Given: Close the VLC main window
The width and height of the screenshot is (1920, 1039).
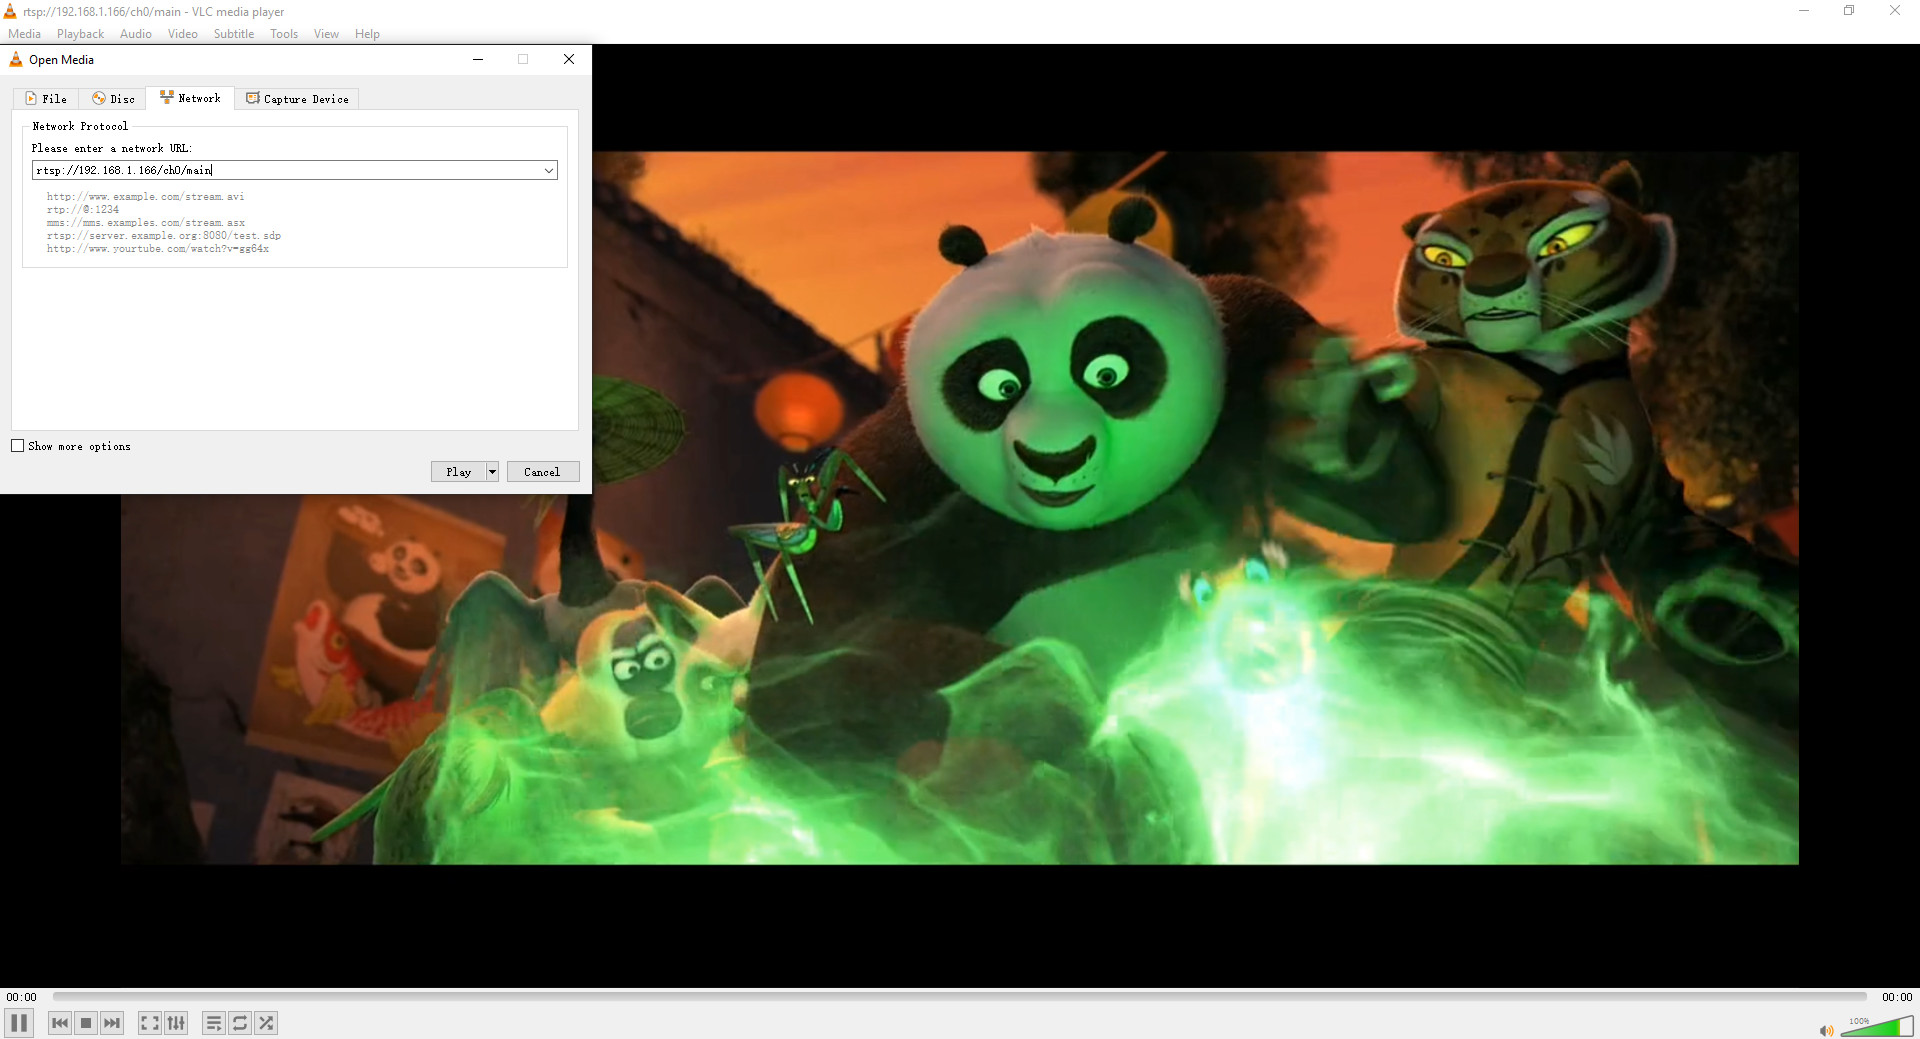Looking at the screenshot, I should (x=1895, y=11).
